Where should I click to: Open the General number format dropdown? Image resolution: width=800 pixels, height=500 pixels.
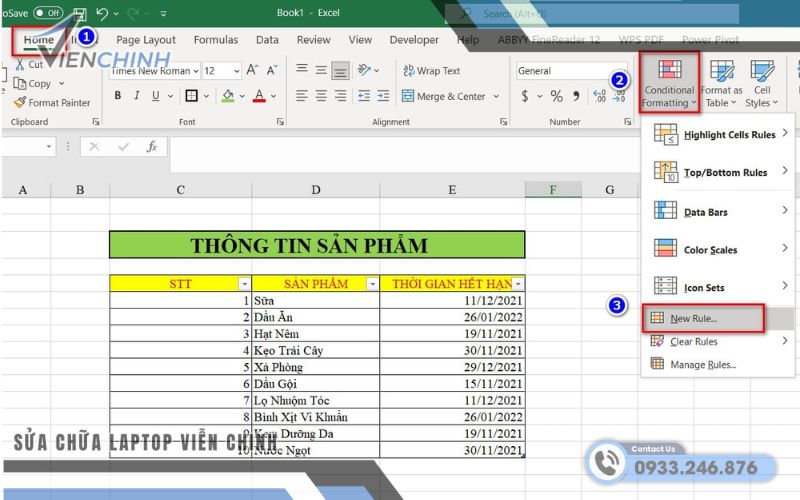(x=570, y=71)
